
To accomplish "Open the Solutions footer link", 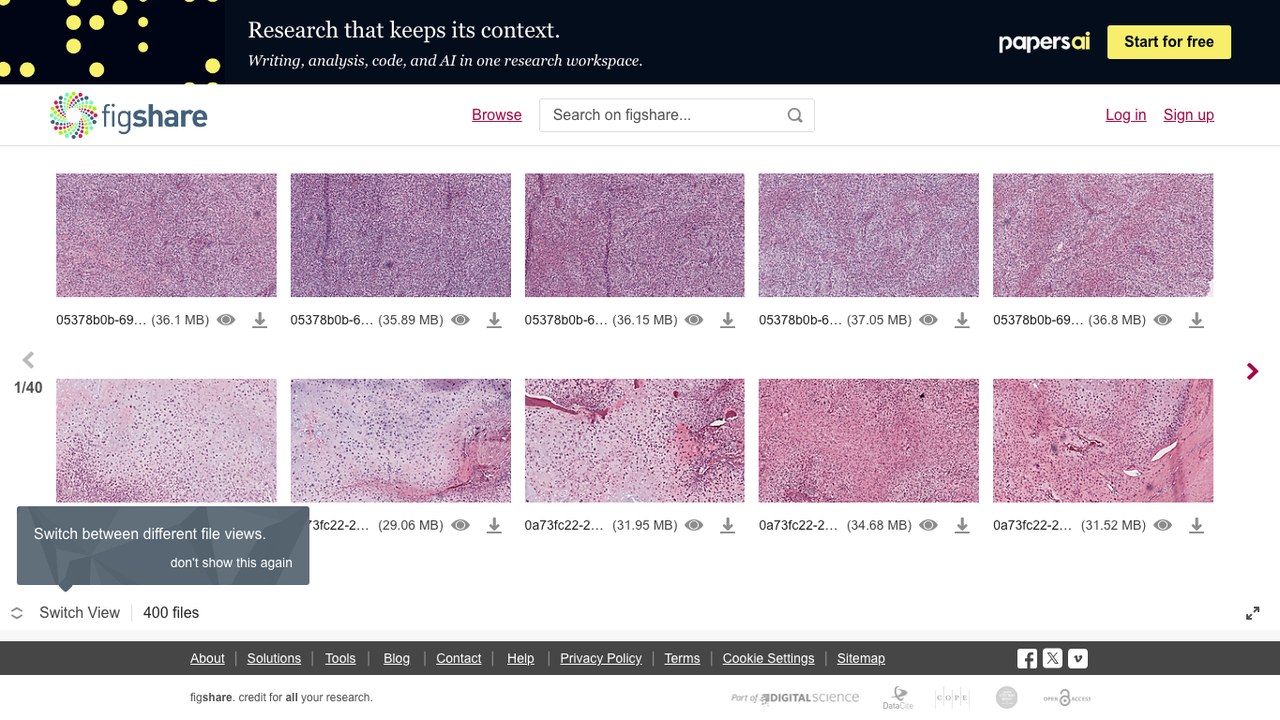I will (x=274, y=658).
